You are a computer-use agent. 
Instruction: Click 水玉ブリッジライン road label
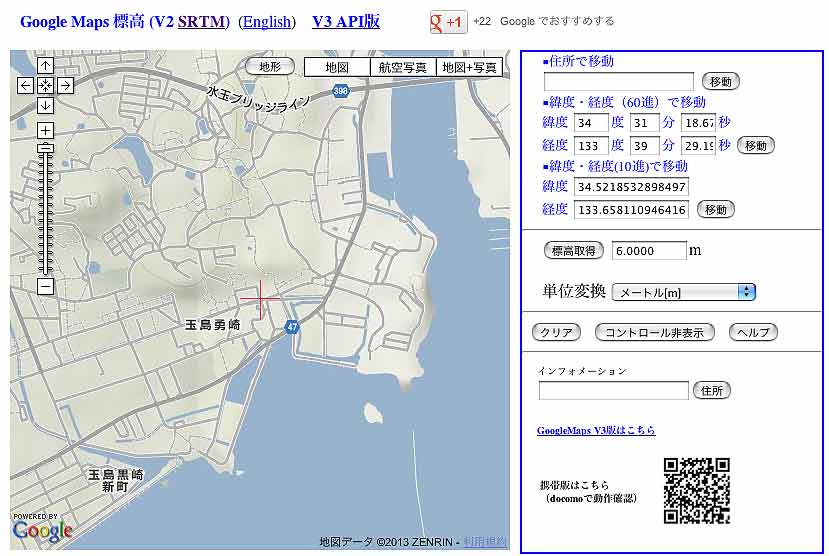click(x=258, y=99)
